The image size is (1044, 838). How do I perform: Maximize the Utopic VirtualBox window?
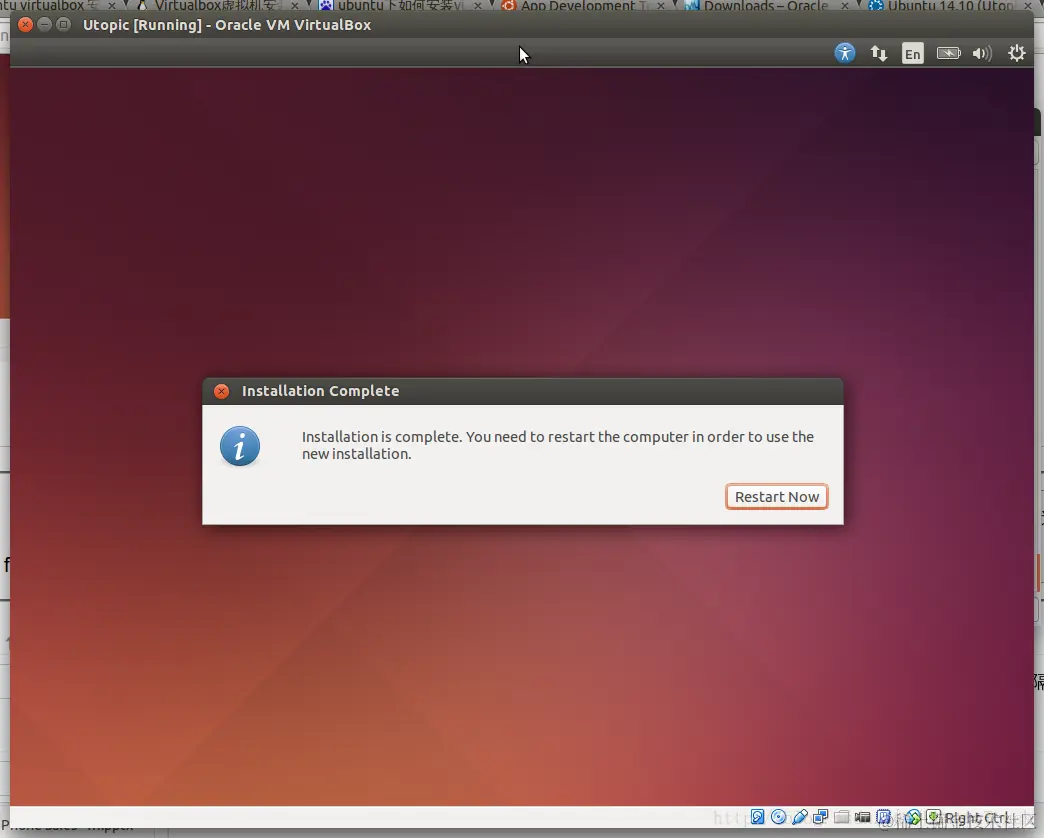tap(63, 25)
